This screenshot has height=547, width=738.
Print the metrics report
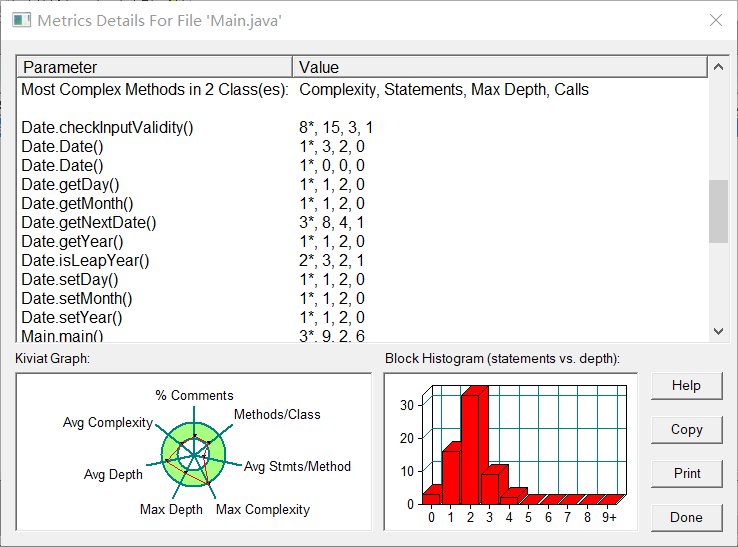pos(686,473)
